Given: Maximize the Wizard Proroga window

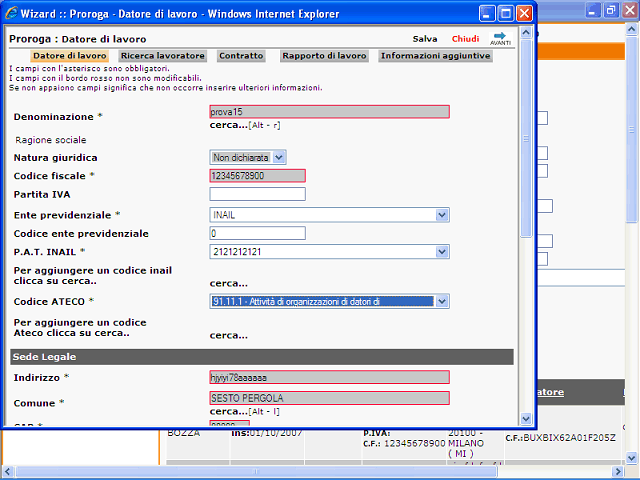Looking at the screenshot, I should (x=506, y=14).
